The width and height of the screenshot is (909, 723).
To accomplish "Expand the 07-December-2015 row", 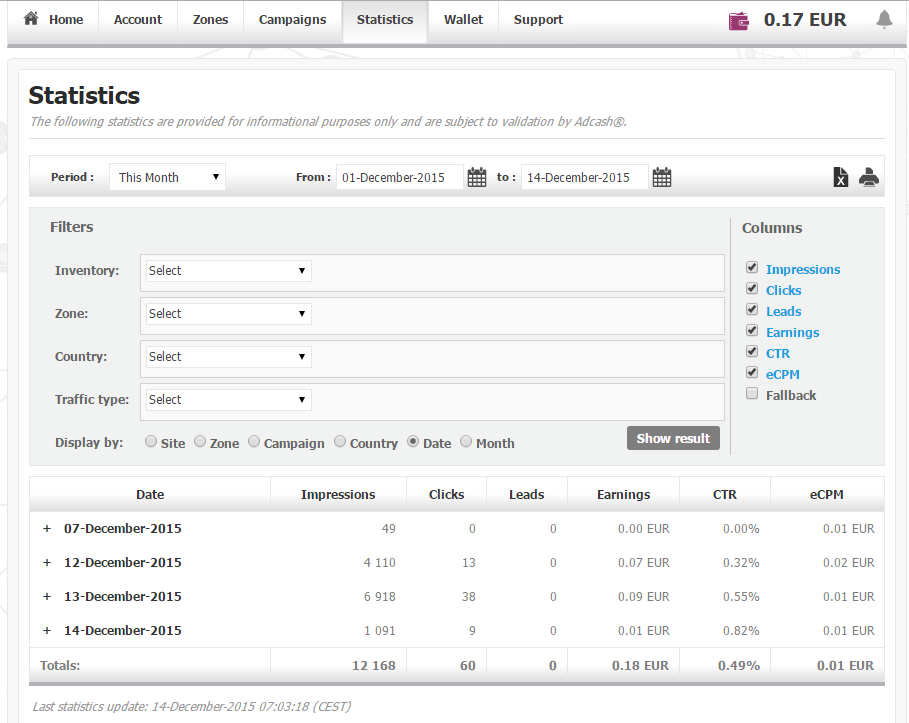I will click(46, 529).
